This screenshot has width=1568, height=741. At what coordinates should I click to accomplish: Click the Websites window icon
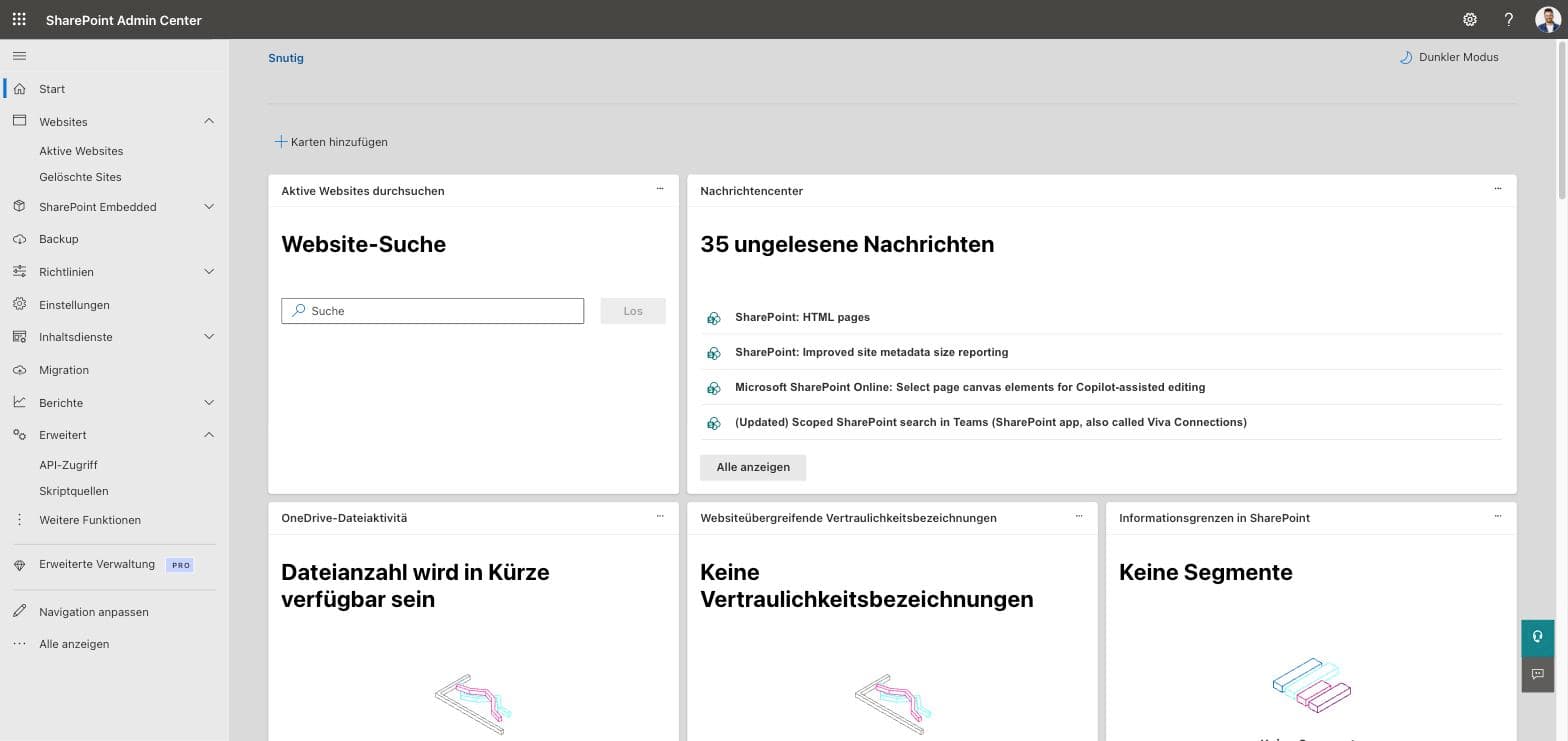(19, 121)
